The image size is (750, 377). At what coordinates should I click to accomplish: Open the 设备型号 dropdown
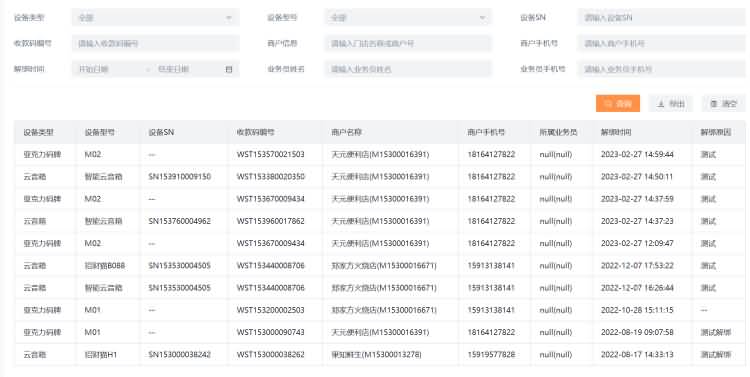pos(408,18)
